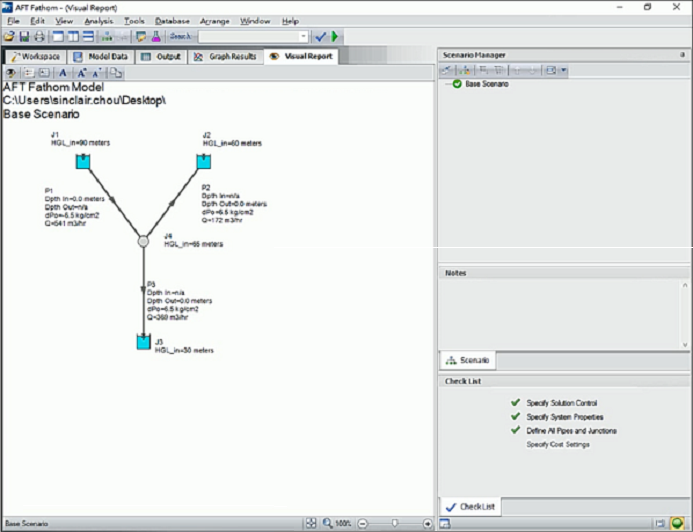Image resolution: width=693 pixels, height=532 pixels.
Task: Click the zoom-to-fit icon in status bar
Action: click(311, 523)
